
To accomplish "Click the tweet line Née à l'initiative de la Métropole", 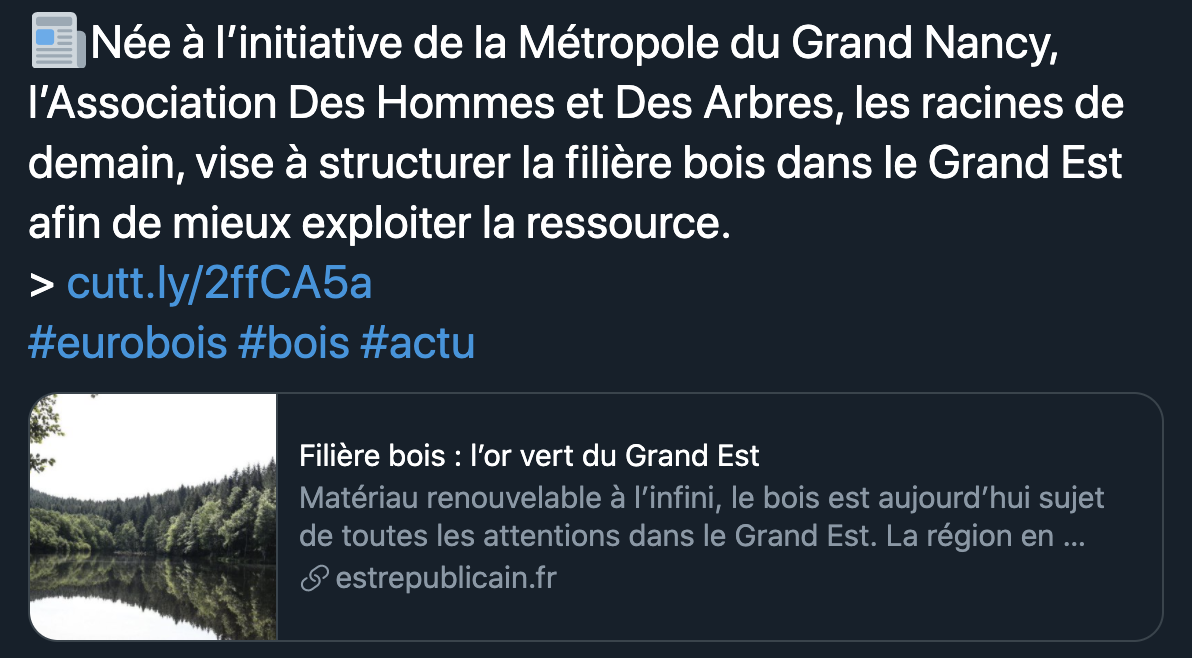I will coord(574,44).
